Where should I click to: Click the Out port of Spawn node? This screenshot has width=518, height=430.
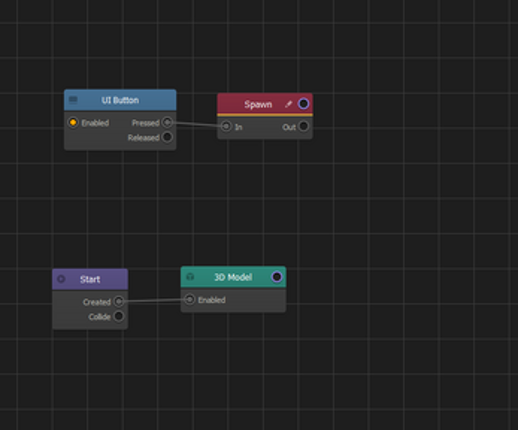pos(303,126)
